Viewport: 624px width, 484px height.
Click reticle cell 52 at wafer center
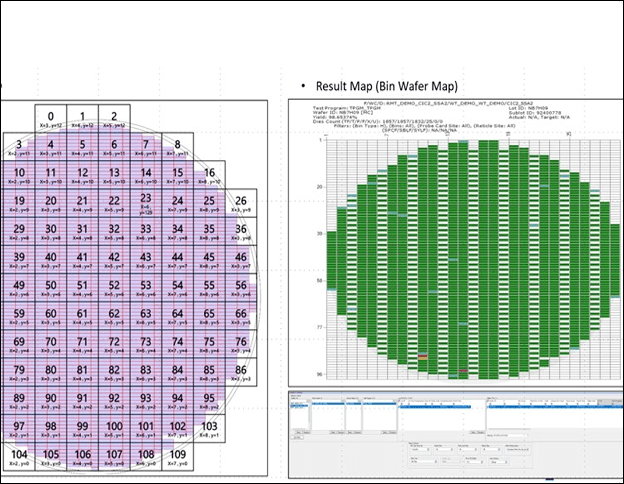(114, 287)
